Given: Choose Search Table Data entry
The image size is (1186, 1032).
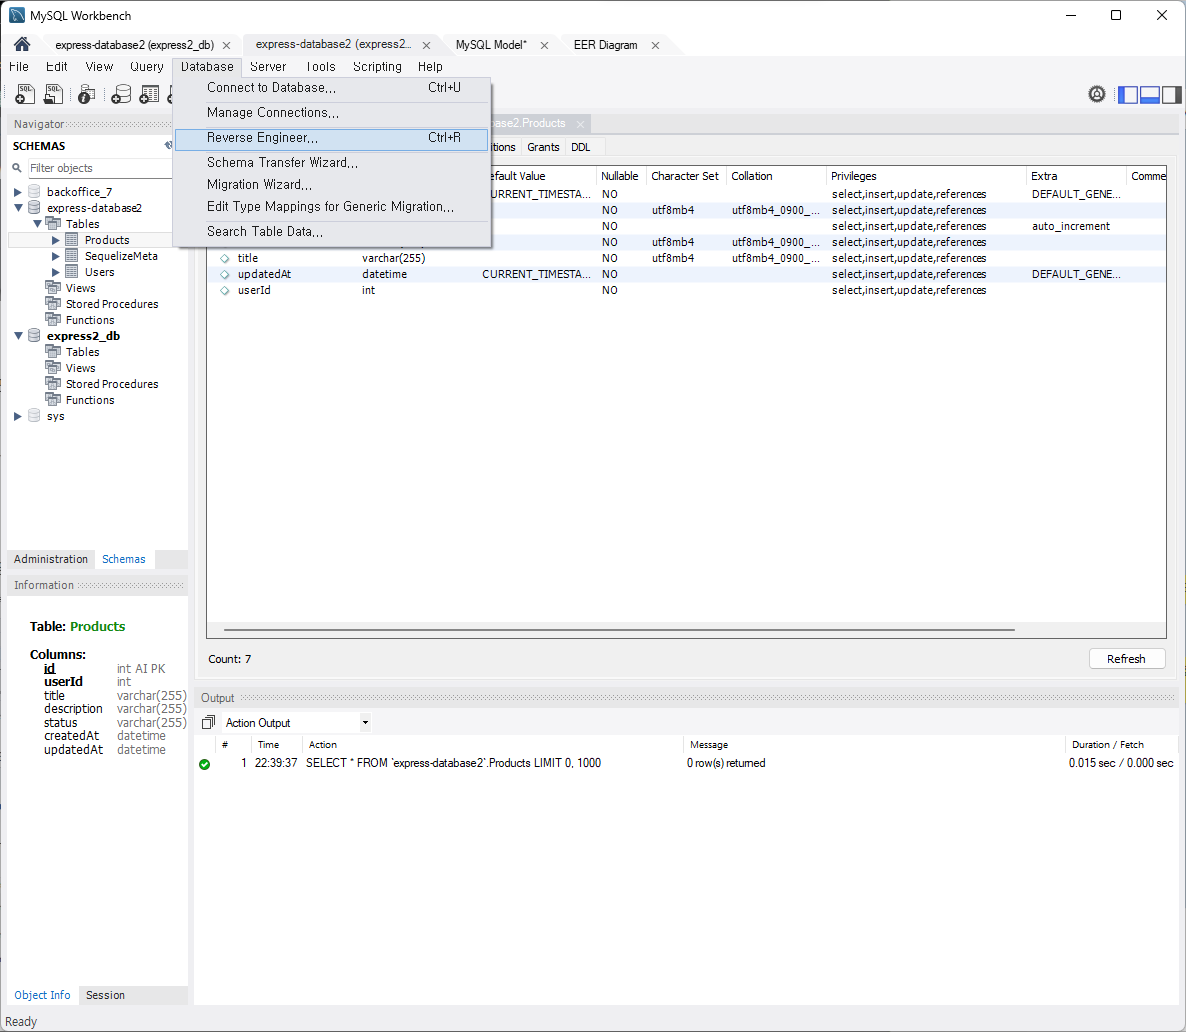Looking at the screenshot, I should (331, 232).
